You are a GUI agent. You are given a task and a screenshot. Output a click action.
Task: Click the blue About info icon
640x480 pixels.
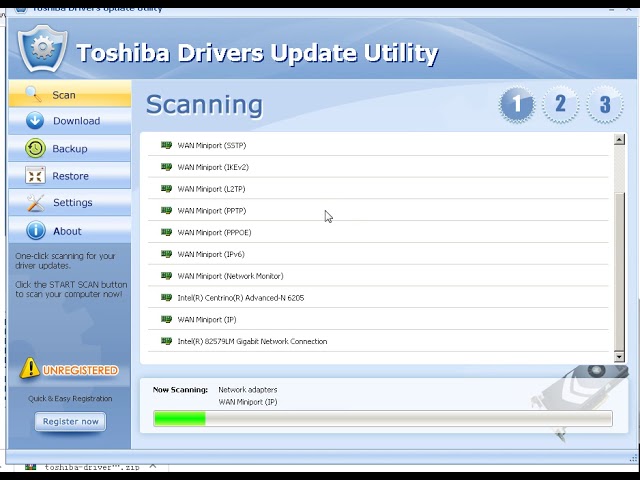[36, 231]
